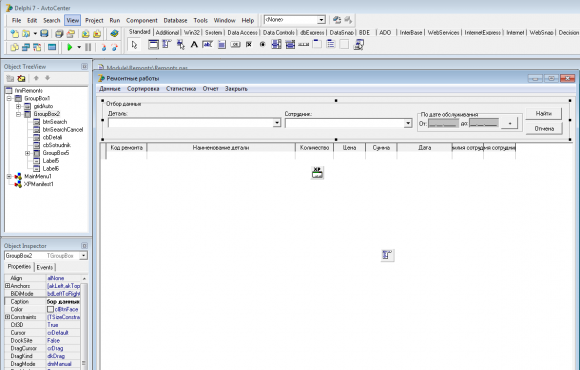Select the XPManifest icon on the form
The image size is (580, 370).
317,173
